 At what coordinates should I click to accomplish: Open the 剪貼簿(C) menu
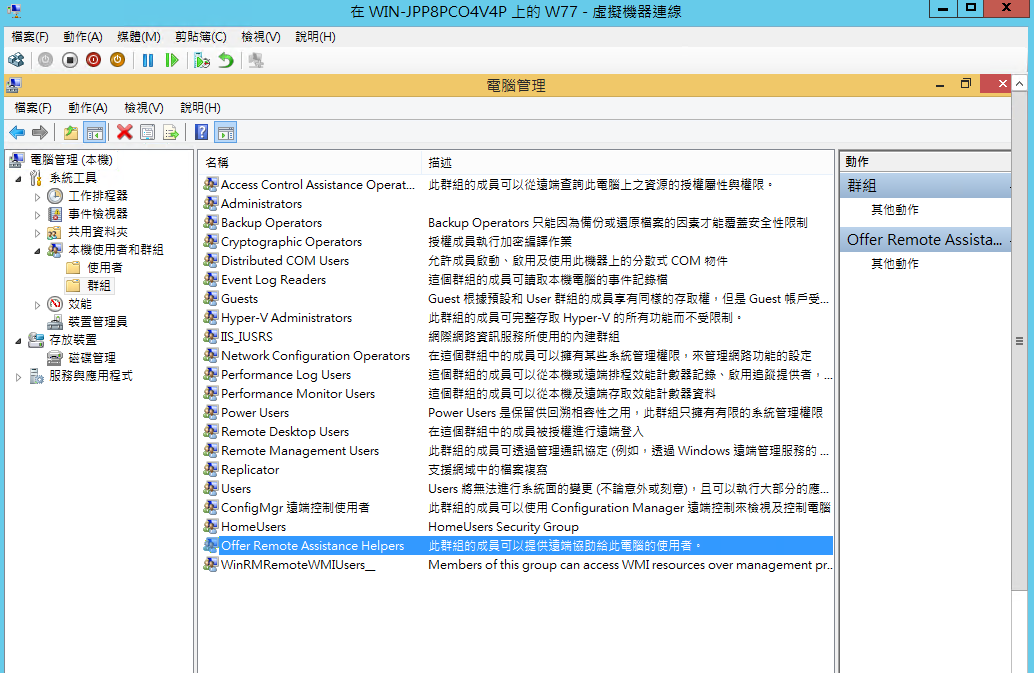click(x=200, y=37)
